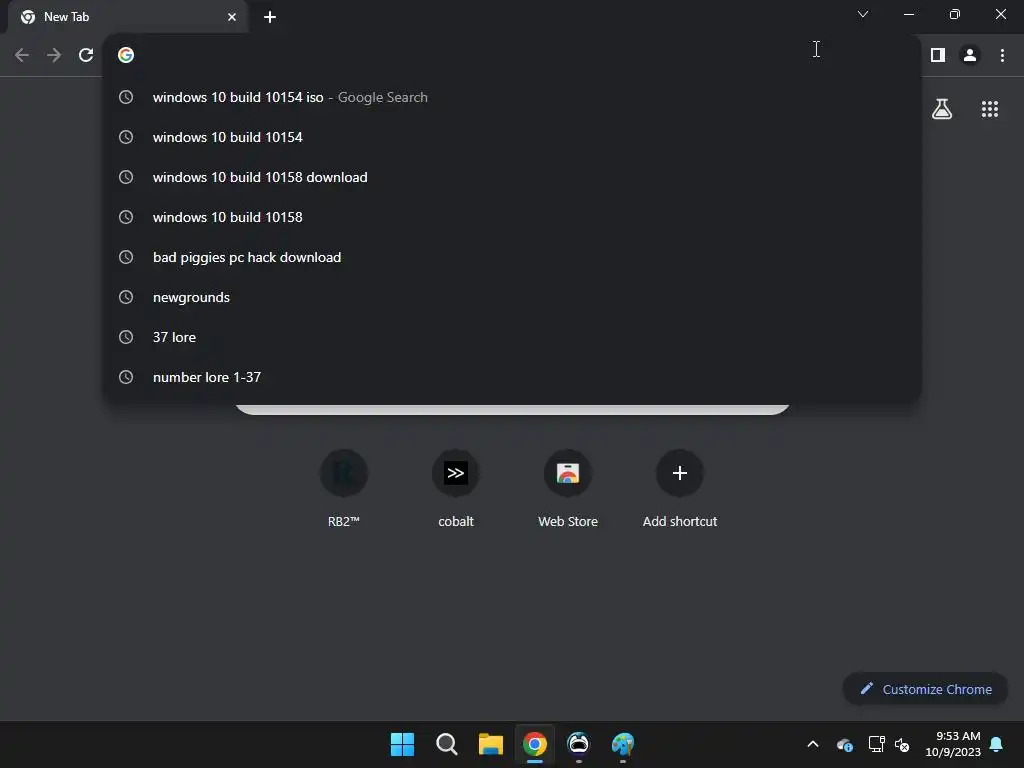Open the cobalt shortcut
The image size is (1024, 768).
456,488
